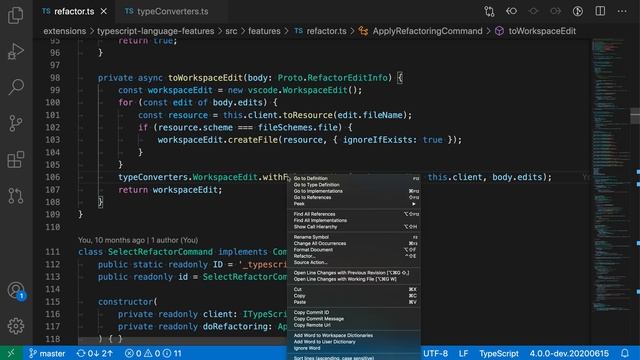The width and height of the screenshot is (640, 360).
Task: Change file encoding UTF-8
Action: click(435, 353)
